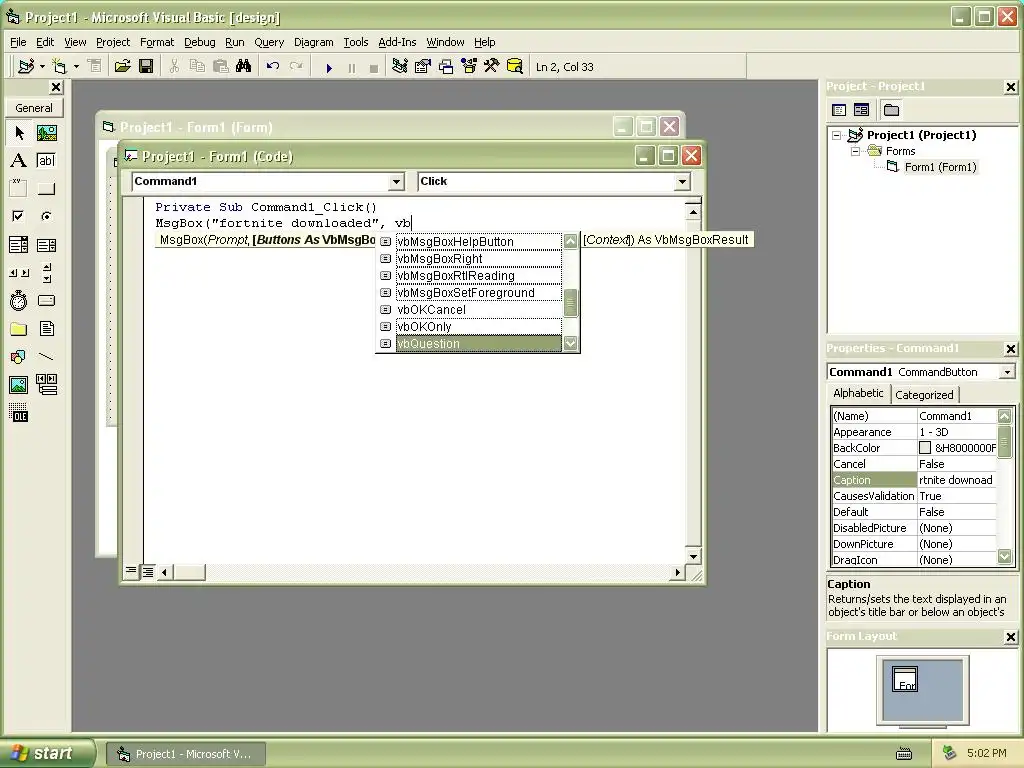The width and height of the screenshot is (1024, 768).
Task: Click the Find binoculars icon
Action: [244, 67]
